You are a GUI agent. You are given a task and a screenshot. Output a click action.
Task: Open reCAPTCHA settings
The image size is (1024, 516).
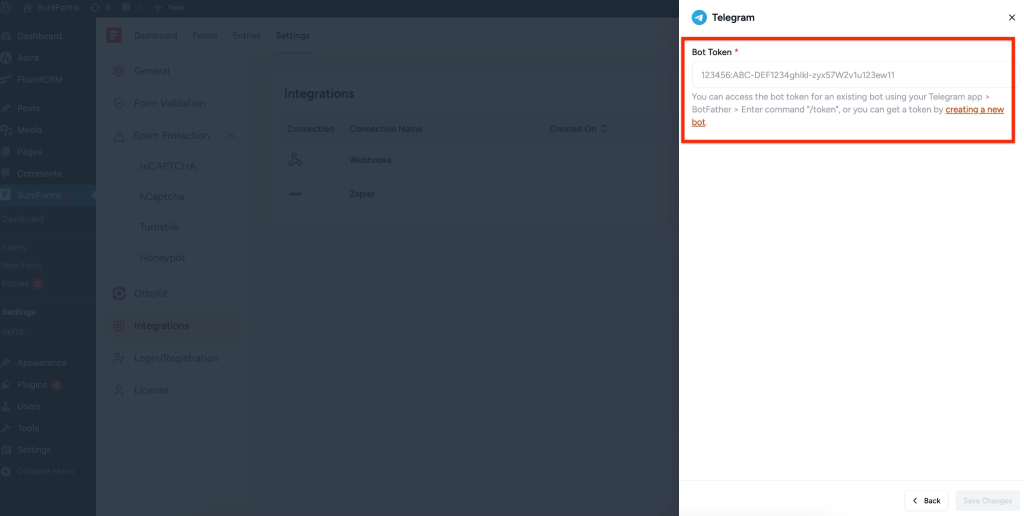click(167, 166)
